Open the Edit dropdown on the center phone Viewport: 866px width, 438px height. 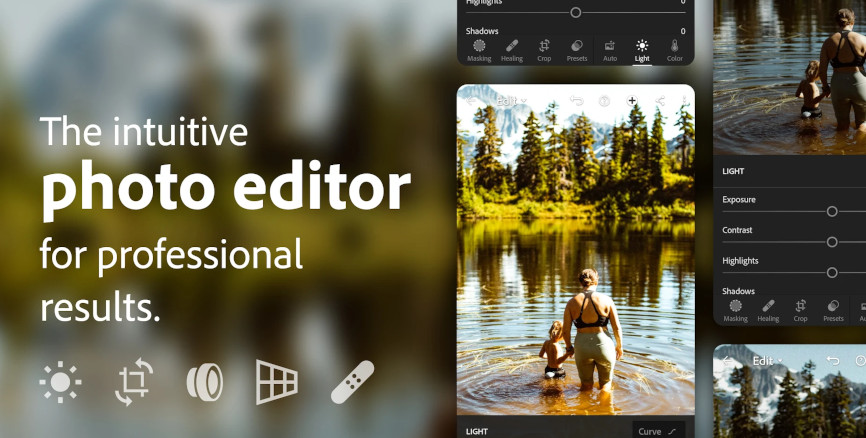tap(511, 101)
